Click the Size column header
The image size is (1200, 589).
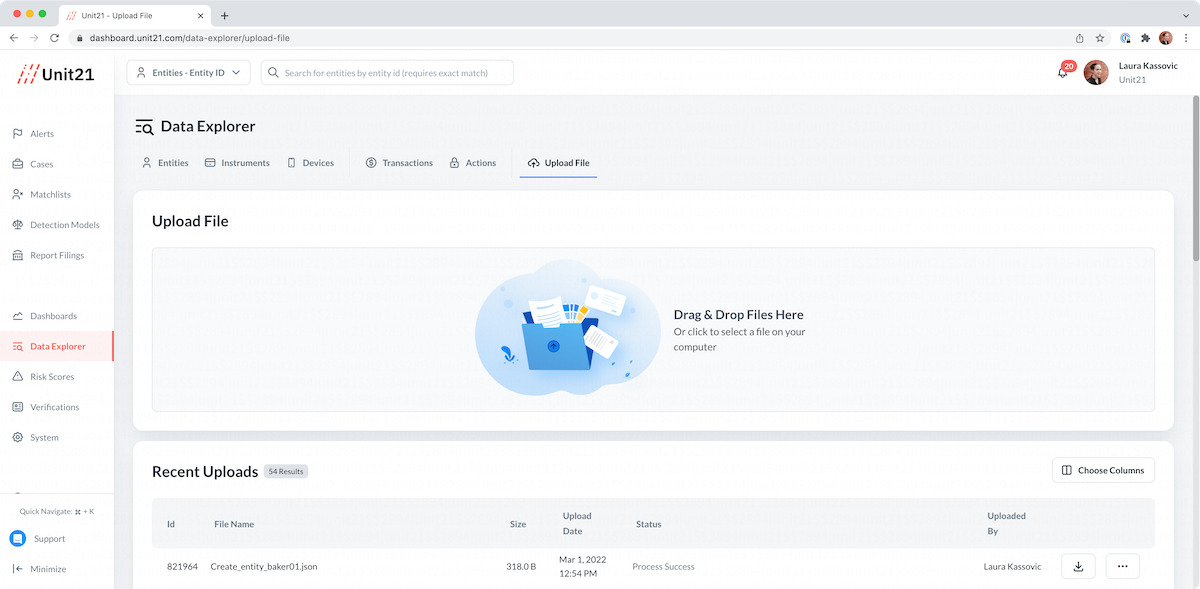pyautogui.click(x=517, y=524)
